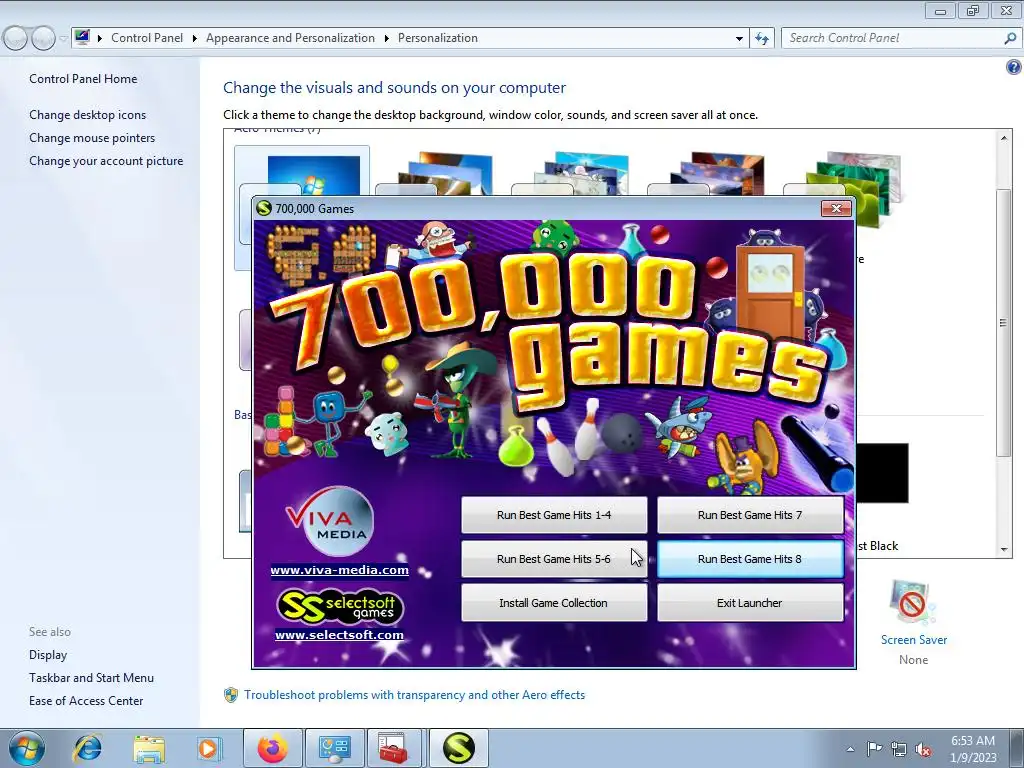The image size is (1024, 768).
Task: Go to Ease of Access Center
Action: tap(86, 701)
